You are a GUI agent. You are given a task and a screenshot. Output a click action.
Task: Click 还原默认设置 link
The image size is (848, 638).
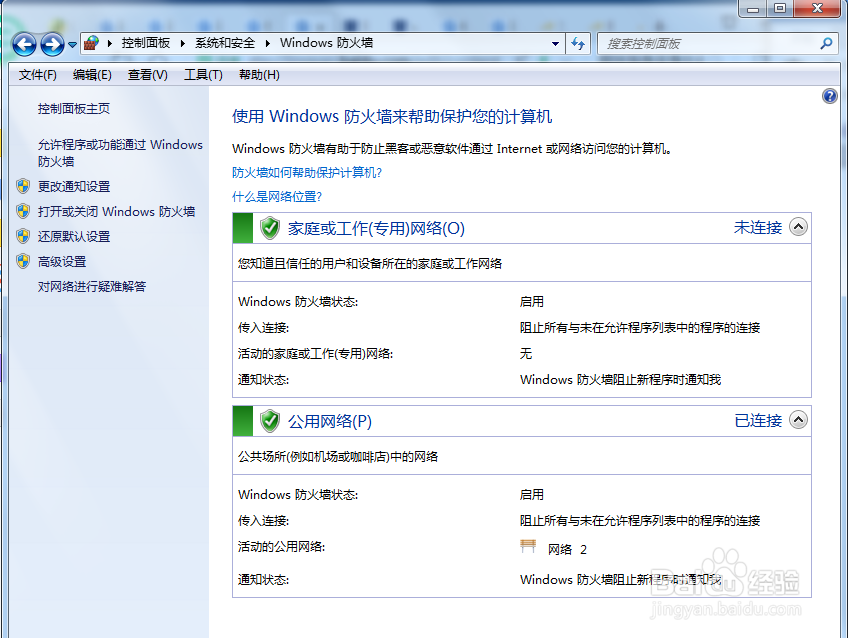74,236
